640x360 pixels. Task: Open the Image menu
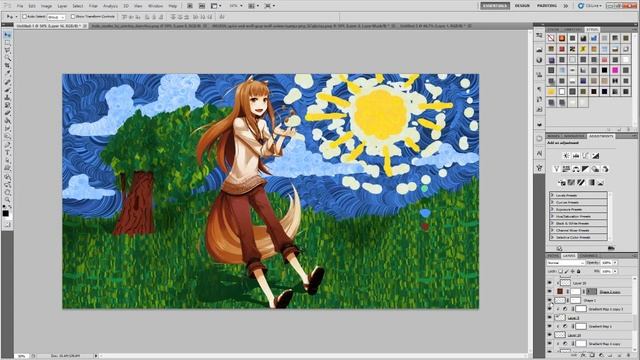tap(47, 6)
